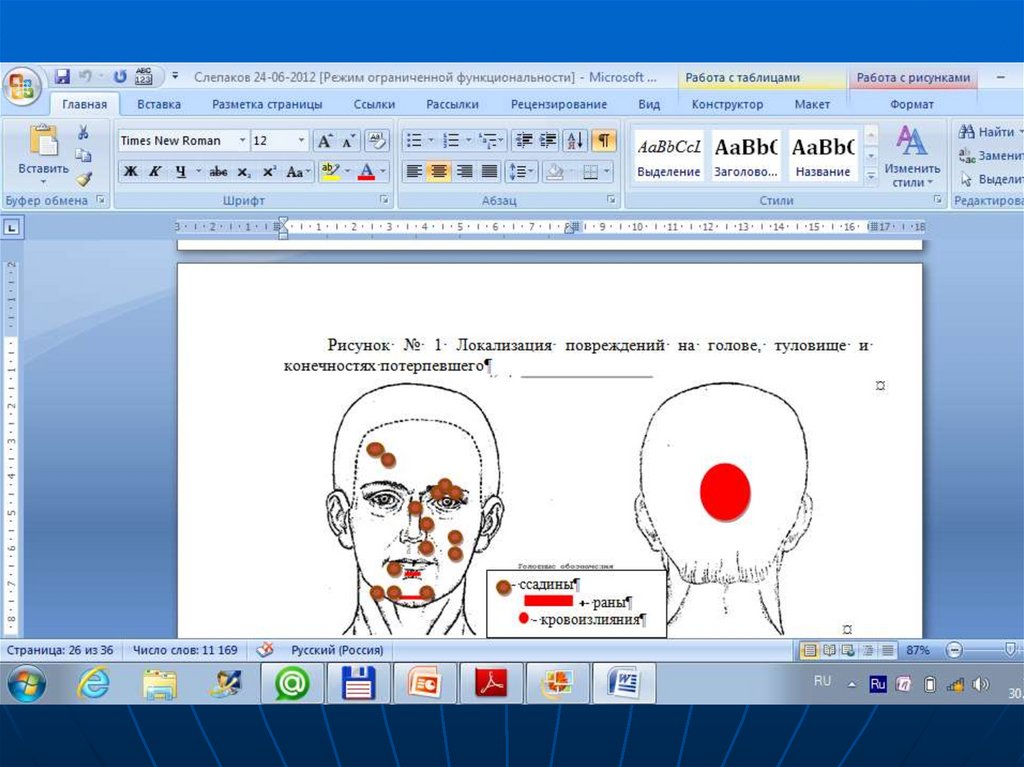Screen dimensions: 1024x767
Task: Click the Format Painter brush icon
Action: pyautogui.click(x=84, y=178)
